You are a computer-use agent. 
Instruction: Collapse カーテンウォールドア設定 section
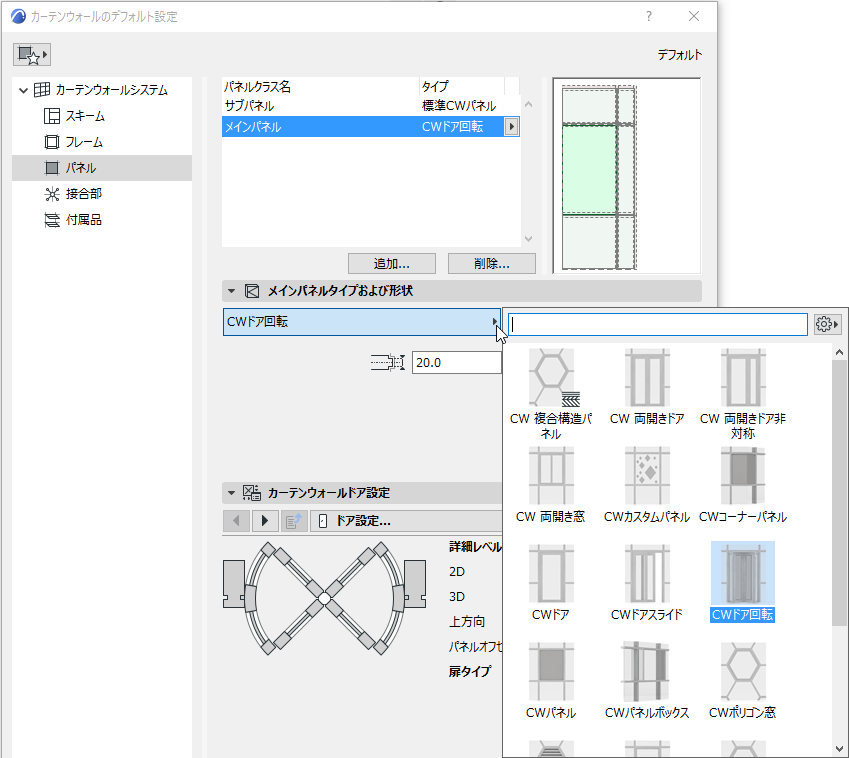click(231, 493)
